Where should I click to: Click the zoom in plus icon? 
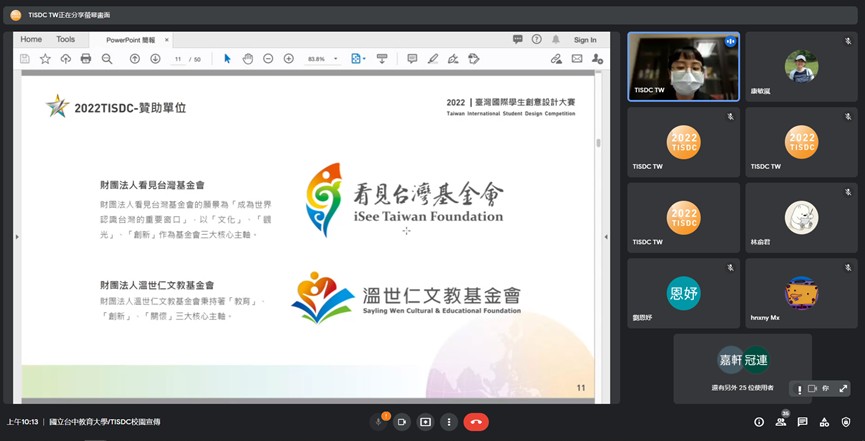click(289, 59)
